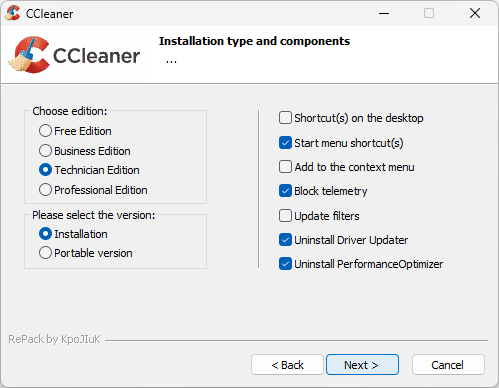Select Technician Edition radio button
499x388 pixels.
[45, 170]
